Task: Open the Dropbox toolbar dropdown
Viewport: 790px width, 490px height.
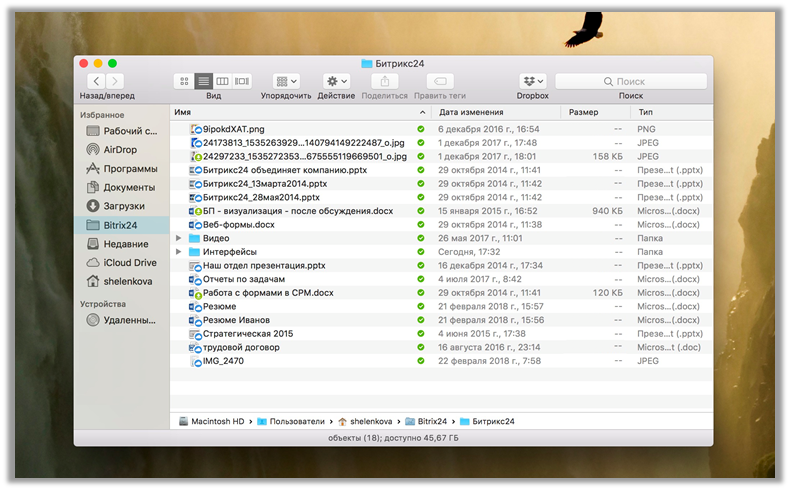Action: 533,81
